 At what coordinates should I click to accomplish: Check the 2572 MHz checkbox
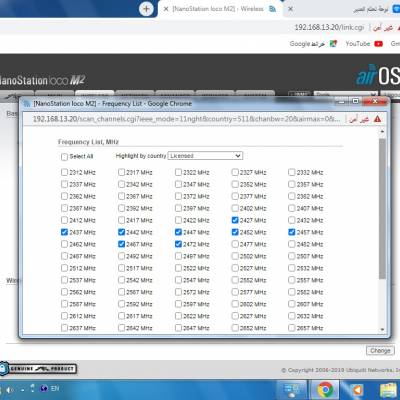178,292
